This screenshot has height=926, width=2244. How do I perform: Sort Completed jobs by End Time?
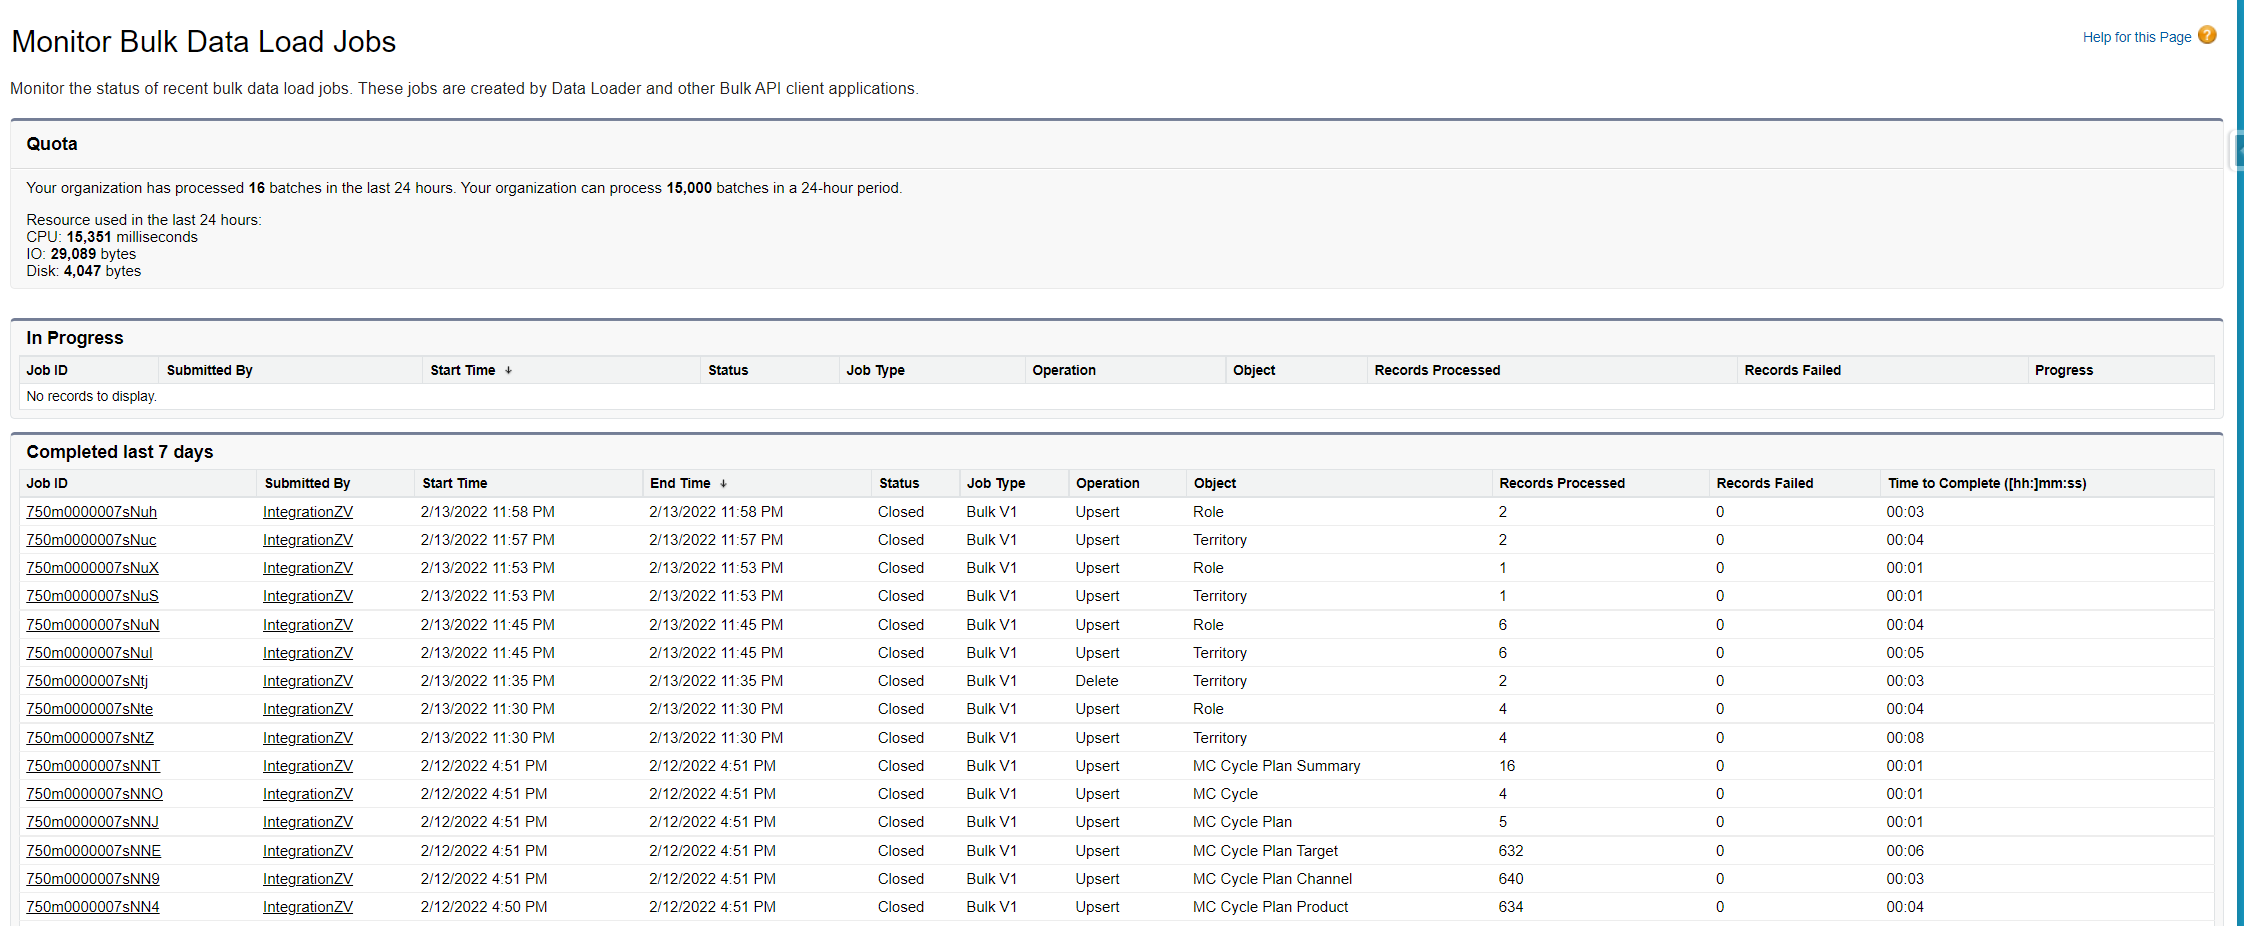point(680,483)
